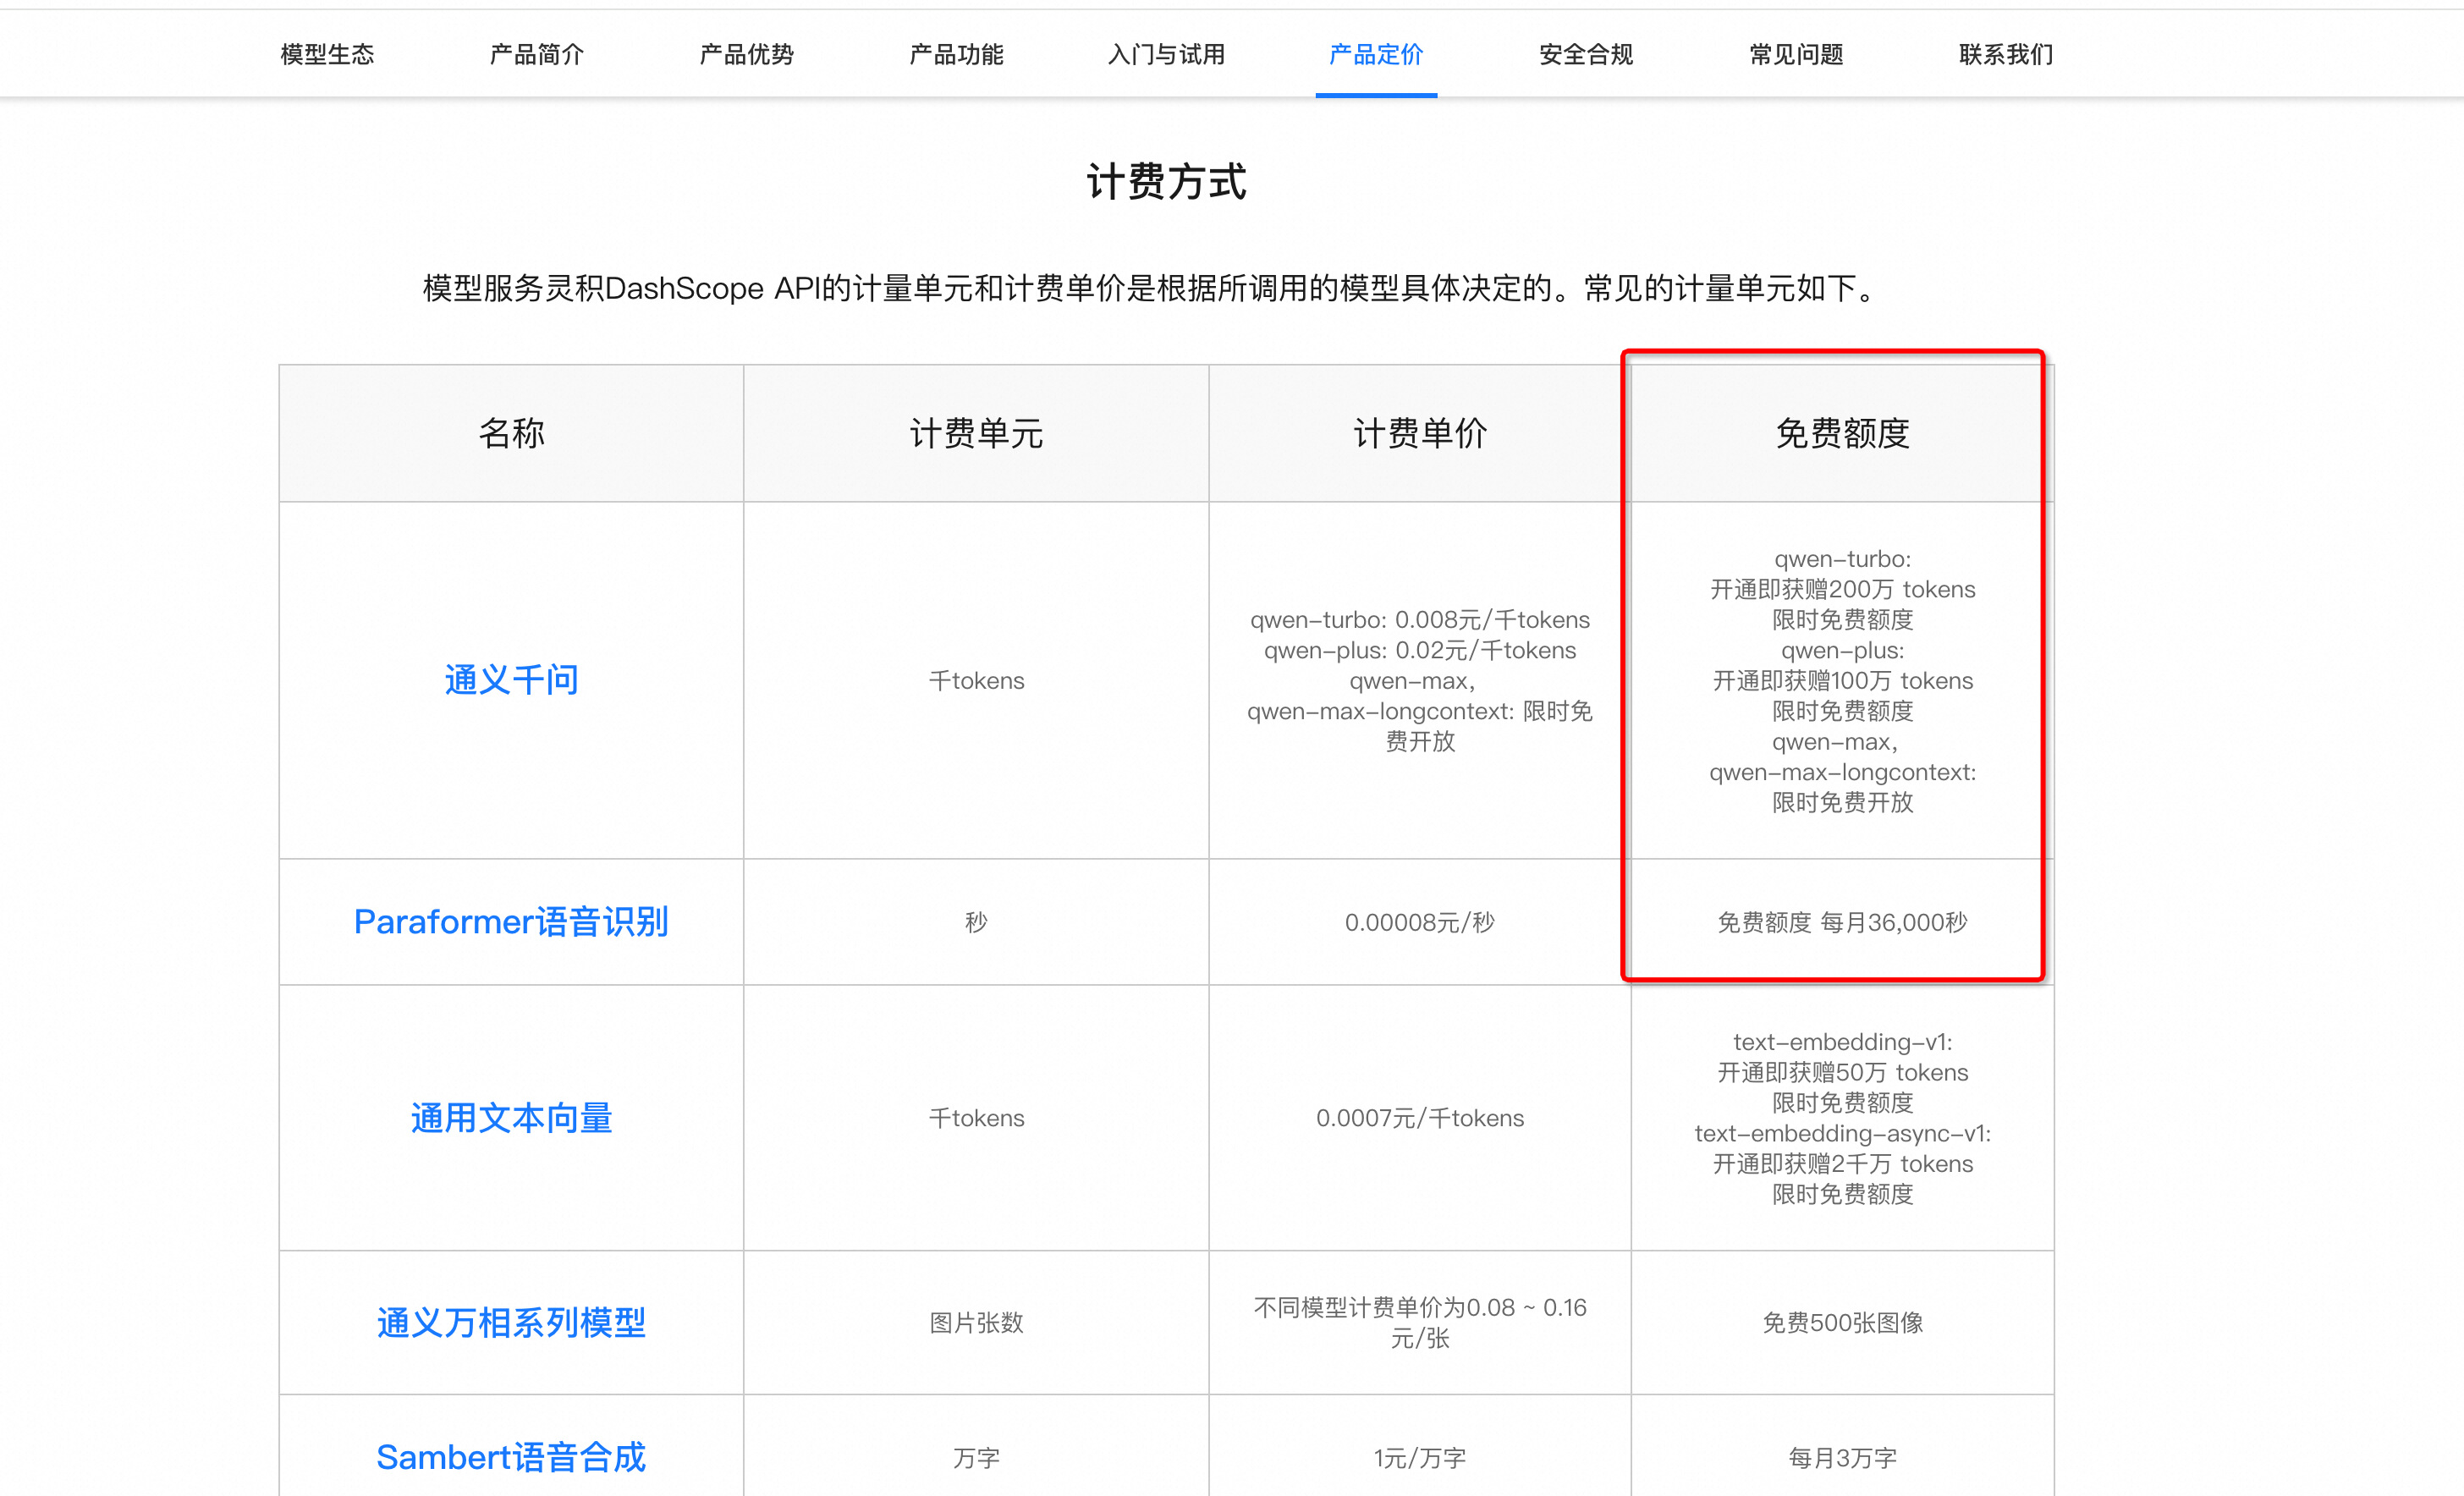2464x1496 pixels.
Task: Visit the Sambert语音合成 link
Action: tap(511, 1457)
